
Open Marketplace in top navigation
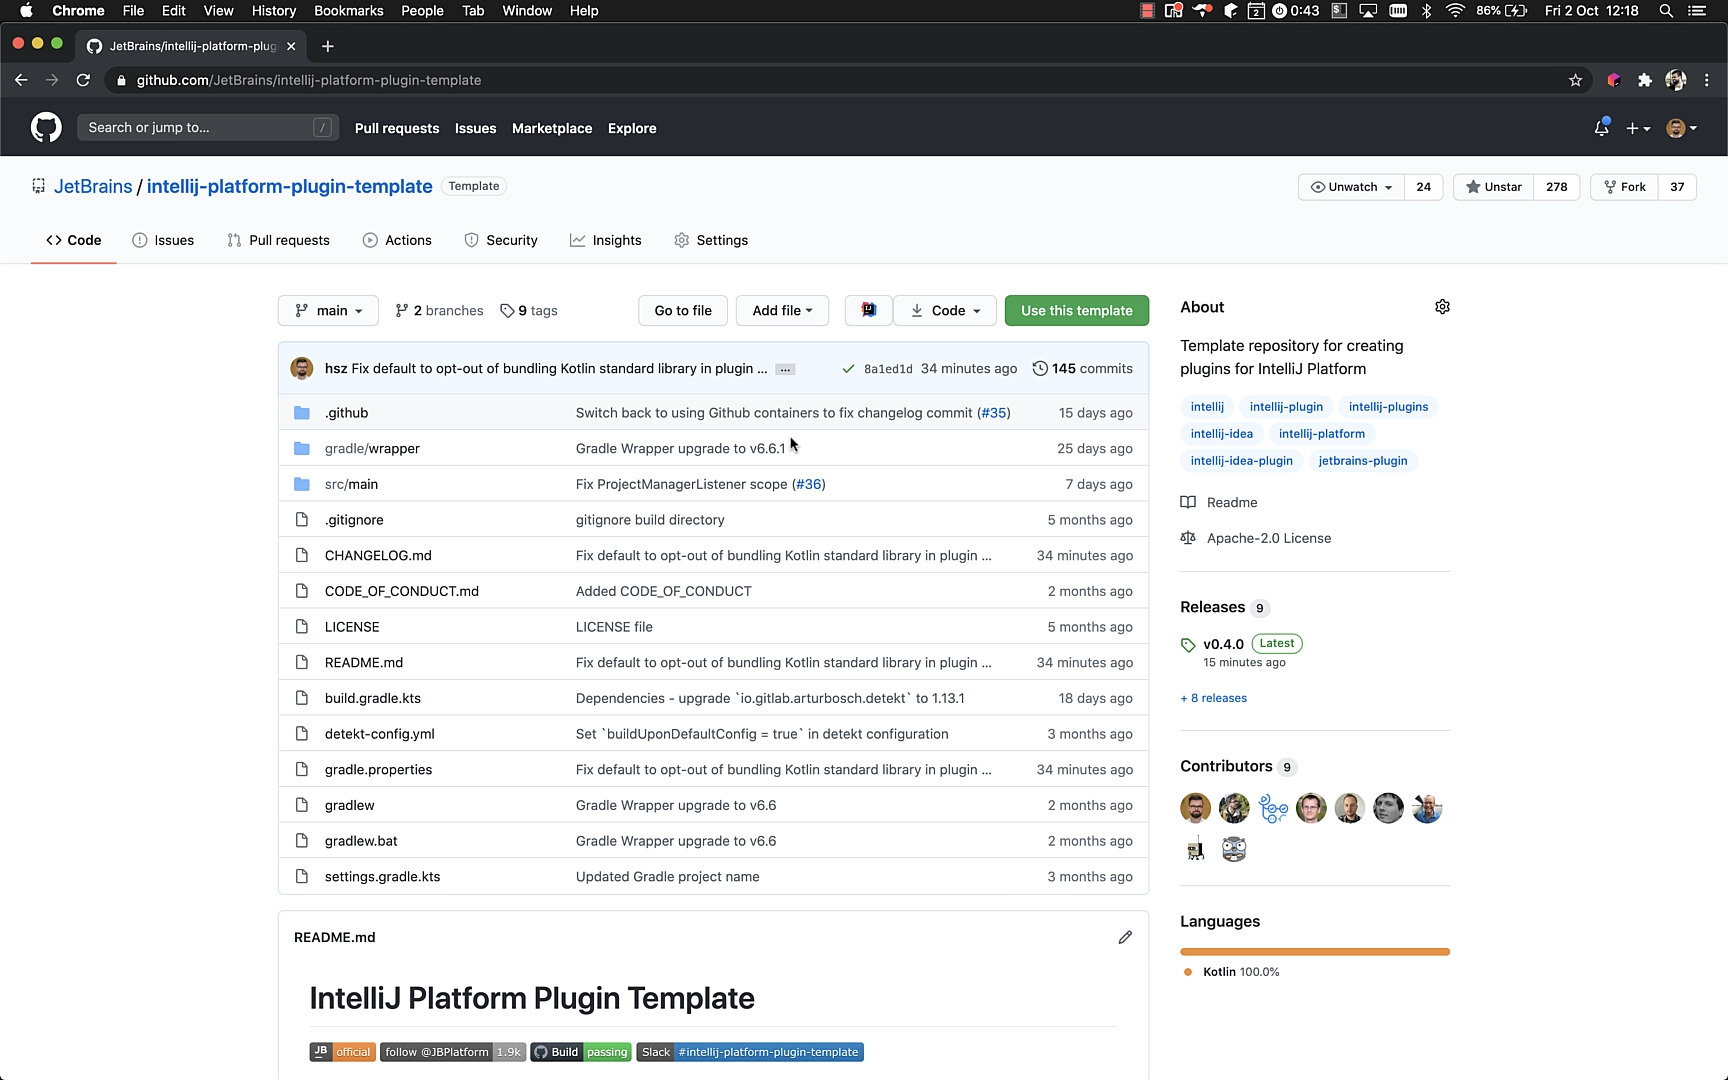pyautogui.click(x=552, y=128)
